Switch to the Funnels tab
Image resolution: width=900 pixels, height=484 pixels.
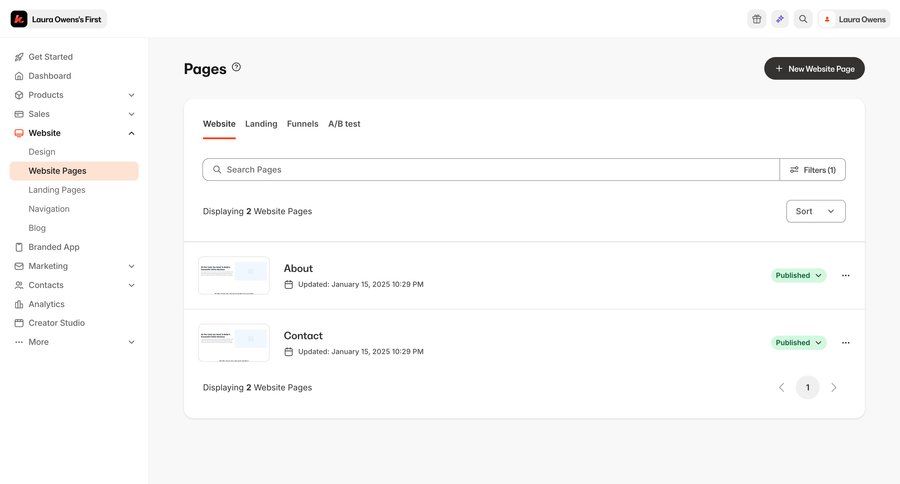tap(302, 124)
